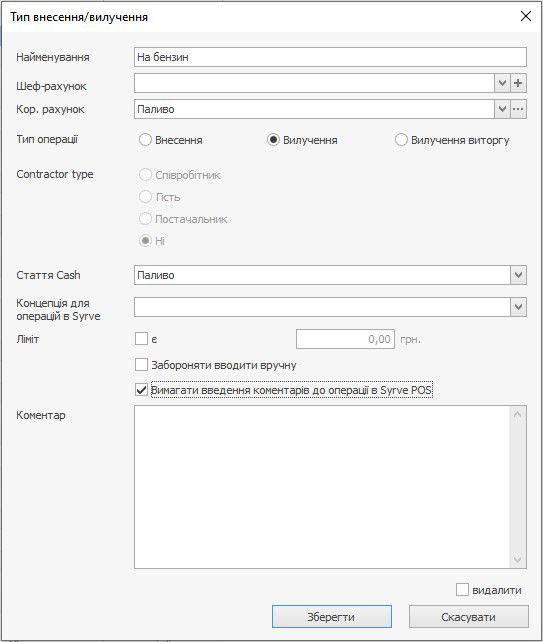The image size is (543, 642).
Task: Select the Внесення radio button
Action: pyautogui.click(x=145, y=140)
